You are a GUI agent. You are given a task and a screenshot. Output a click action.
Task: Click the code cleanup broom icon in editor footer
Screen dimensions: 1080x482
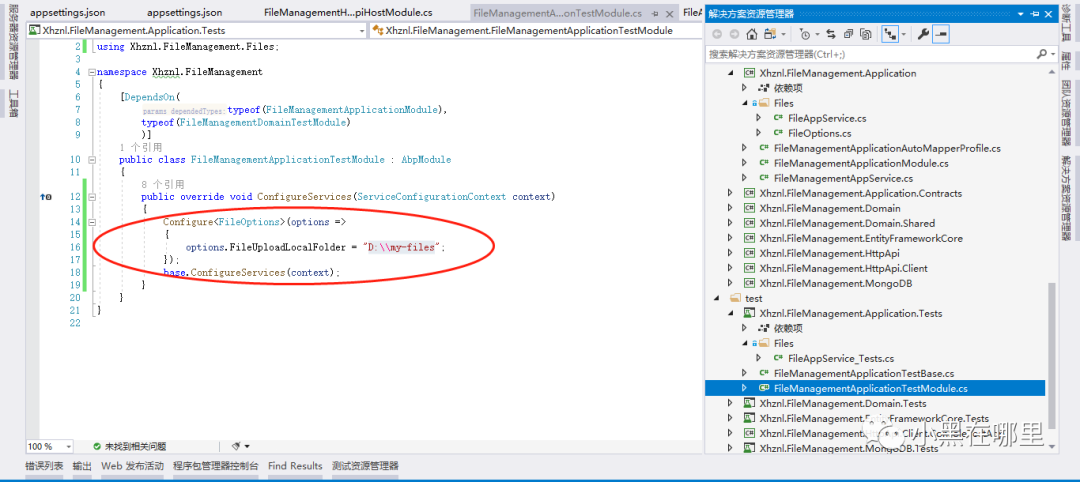236,446
